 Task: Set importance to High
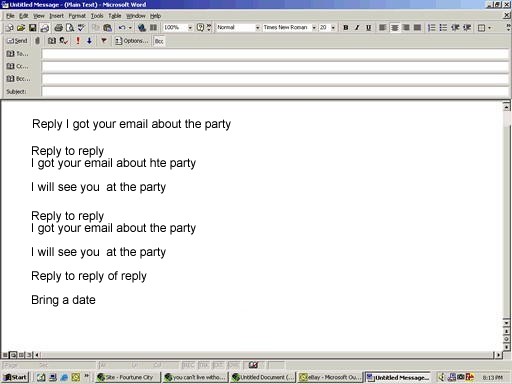(x=78, y=41)
